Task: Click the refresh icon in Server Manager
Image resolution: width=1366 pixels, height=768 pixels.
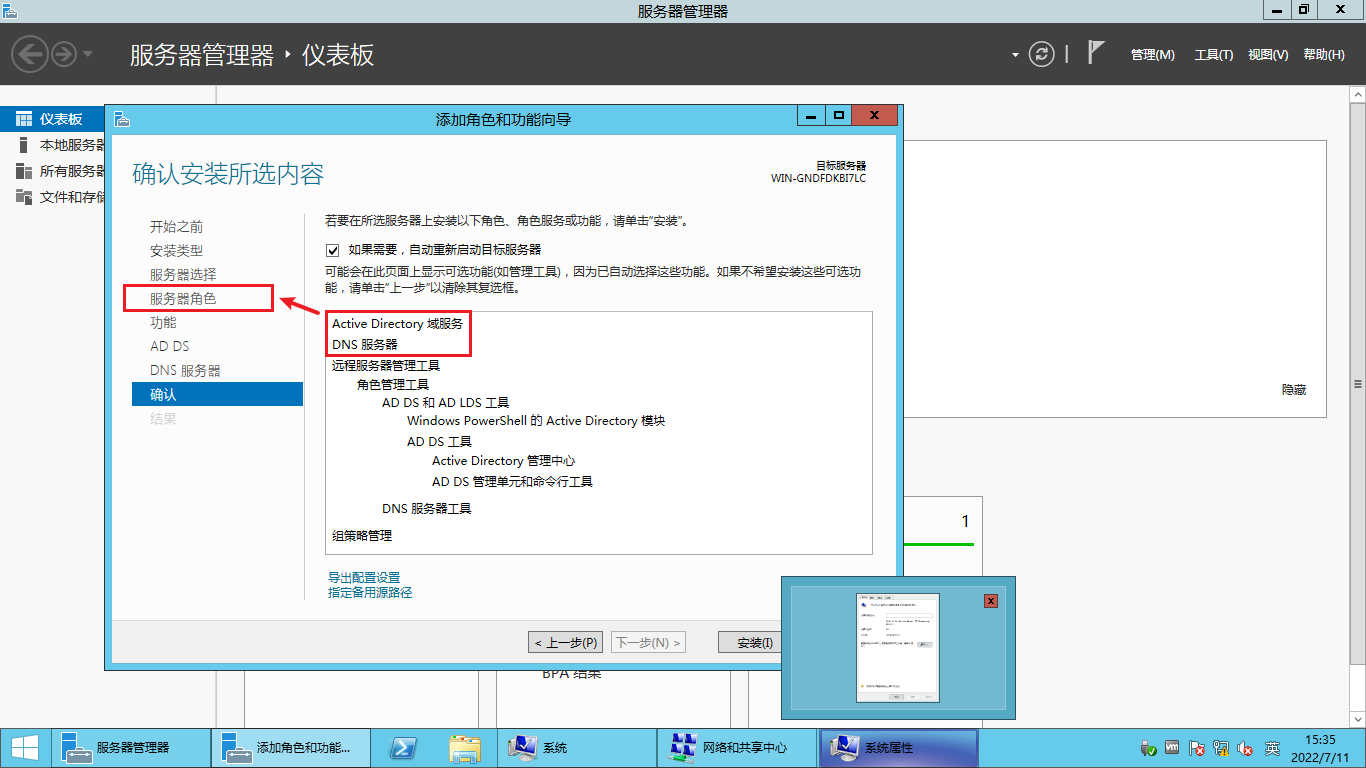Action: click(x=1041, y=55)
